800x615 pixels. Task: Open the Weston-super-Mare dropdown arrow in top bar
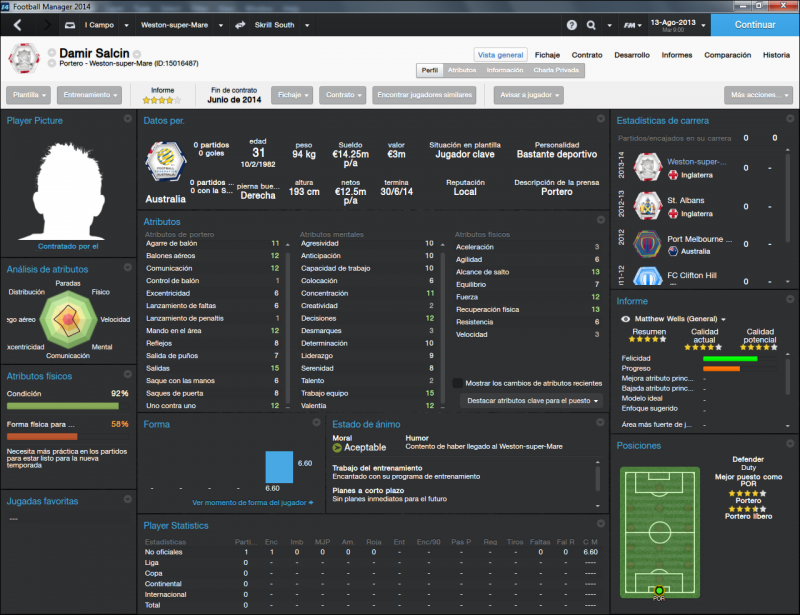click(221, 25)
